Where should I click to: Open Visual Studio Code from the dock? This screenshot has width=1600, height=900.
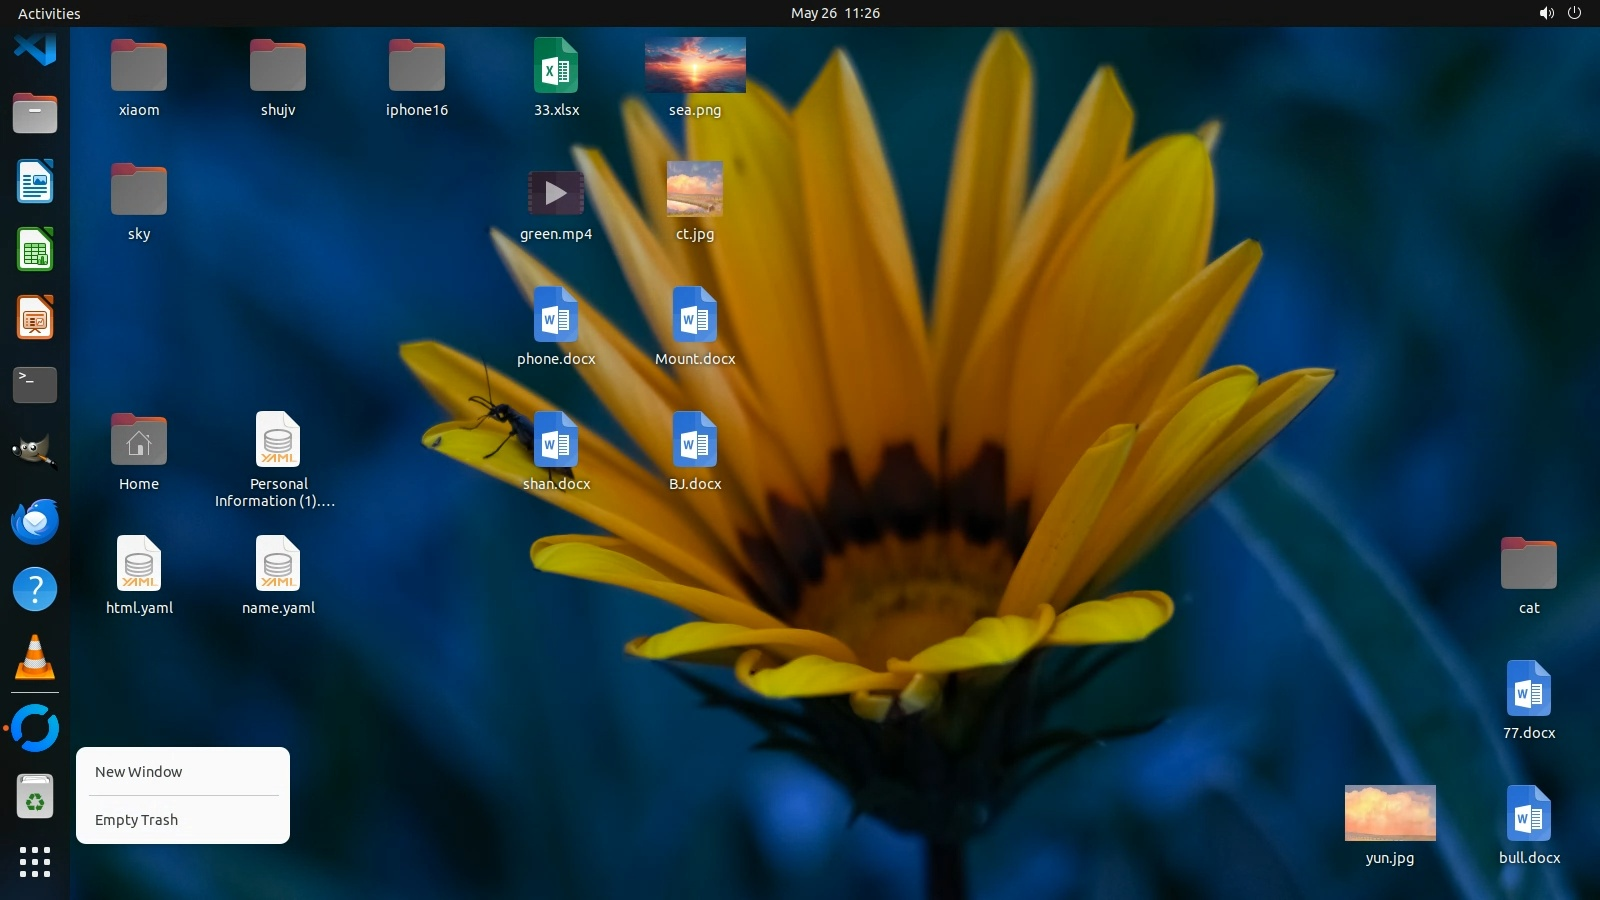35,47
